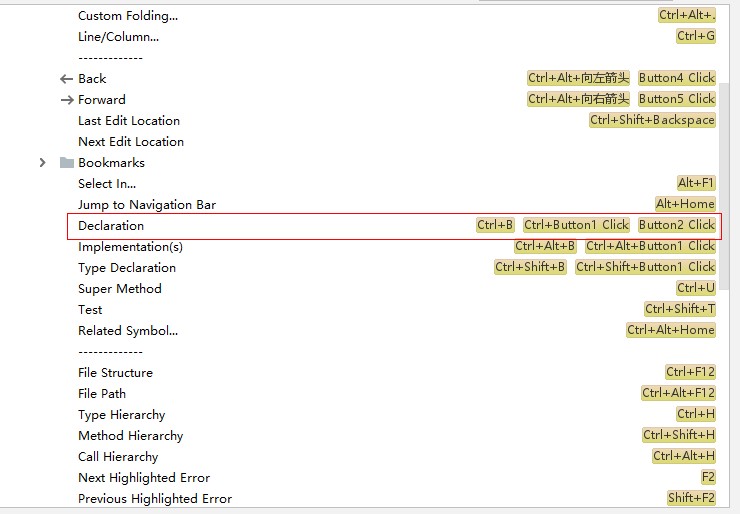
Task: Click the Ctrl+Alt+B shortcut badge
Action: (545, 246)
